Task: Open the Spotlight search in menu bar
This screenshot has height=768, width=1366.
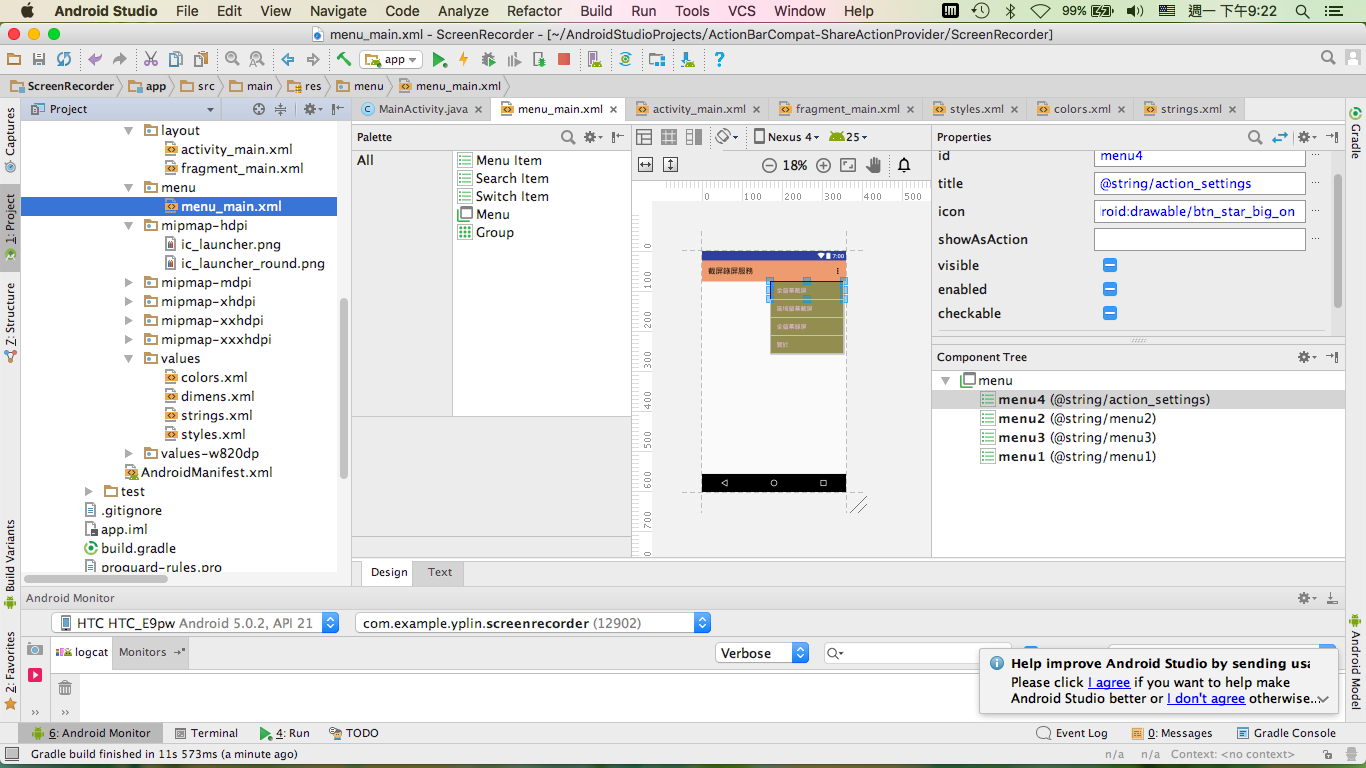Action: 1302,11
